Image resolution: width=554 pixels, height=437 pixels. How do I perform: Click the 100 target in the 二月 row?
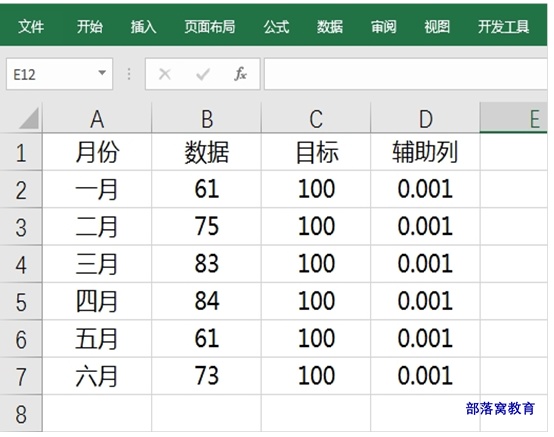[x=316, y=227]
